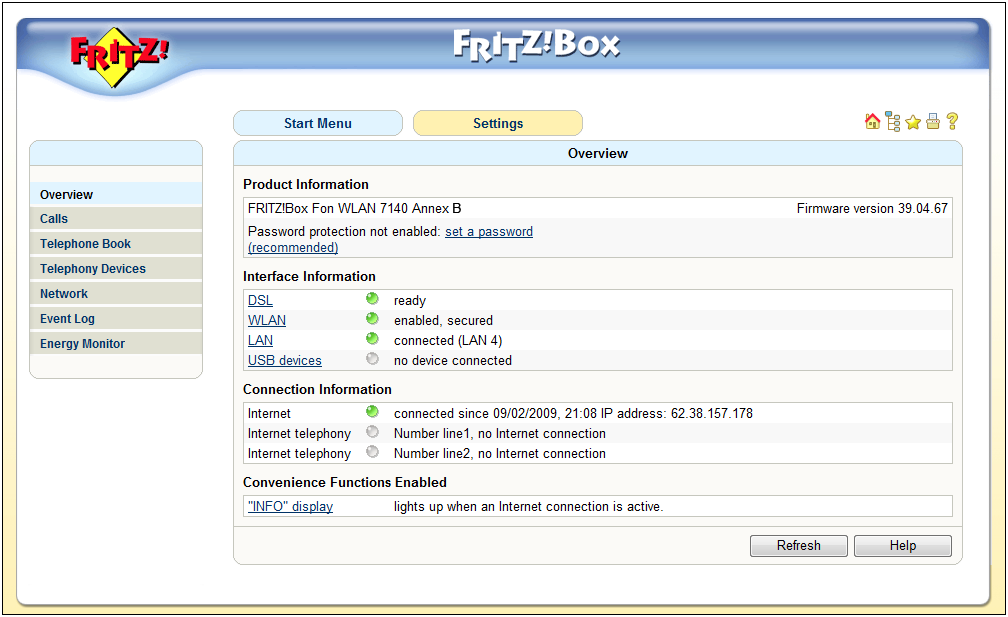1008x617 pixels.
Task: Click green status indicator next to WLAN
Action: [372, 318]
